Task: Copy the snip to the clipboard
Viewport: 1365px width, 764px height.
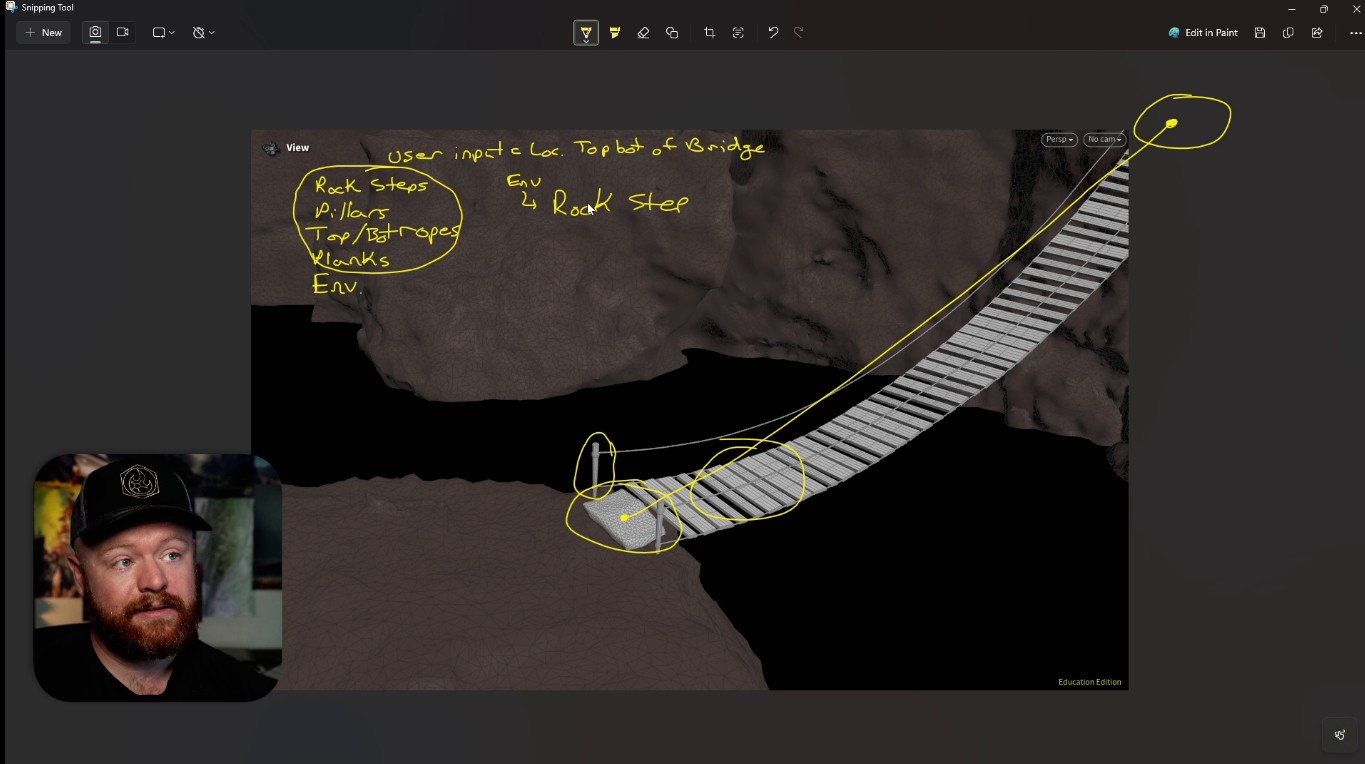Action: [1288, 33]
